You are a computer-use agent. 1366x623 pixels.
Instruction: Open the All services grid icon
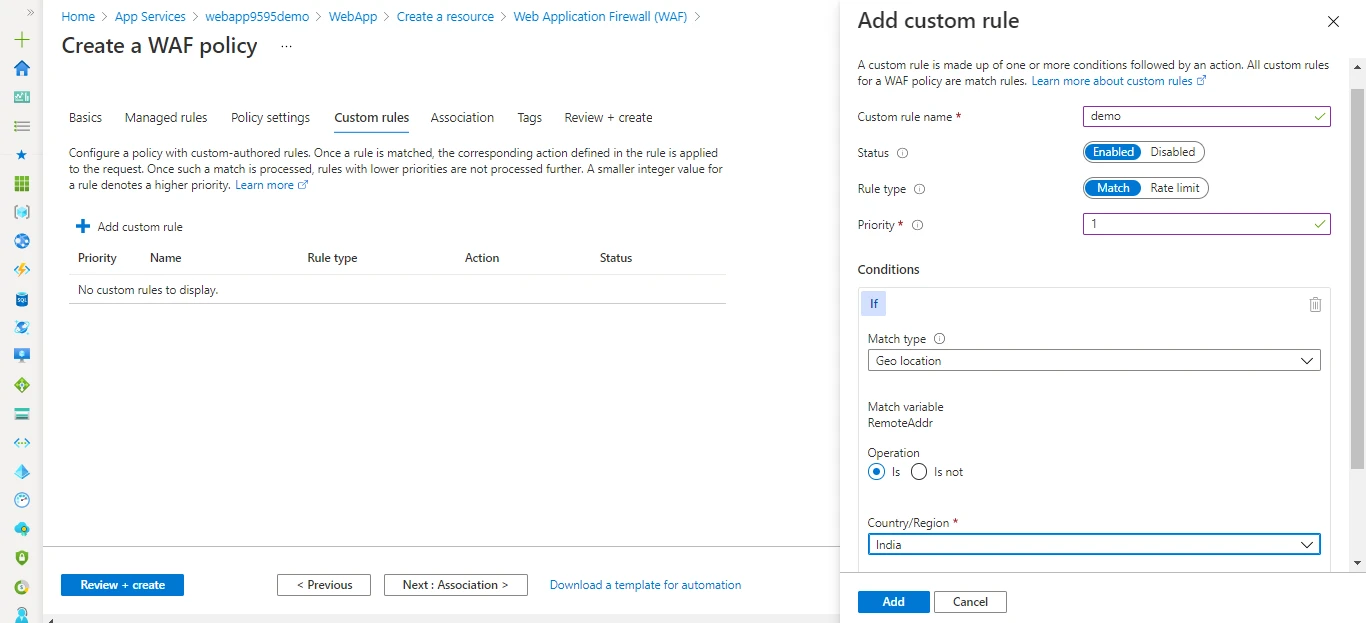pos(21,184)
